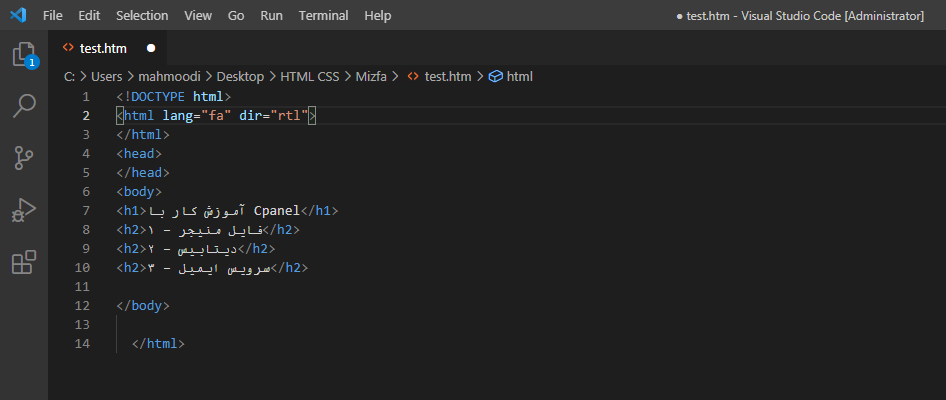Click the mahmoodi breadcrumb segment
Screen dimensions: 946x400
[169, 77]
